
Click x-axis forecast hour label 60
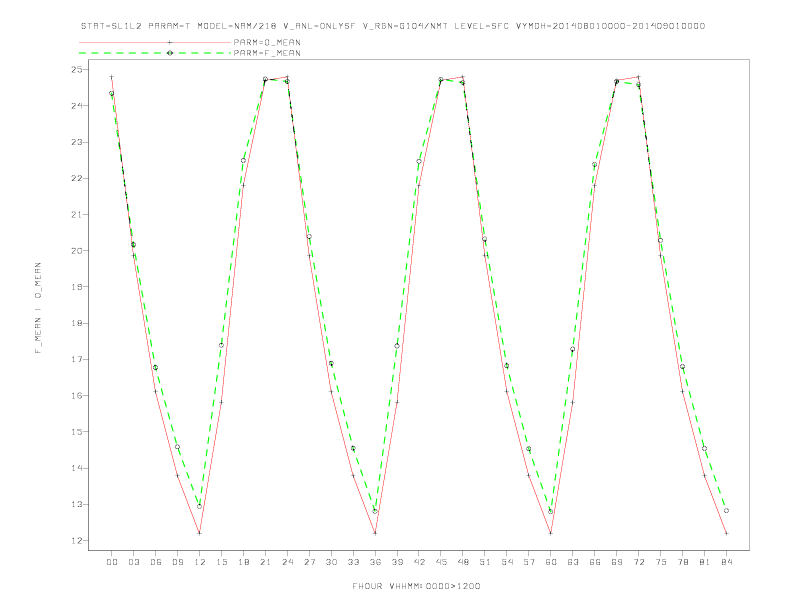coord(551,562)
